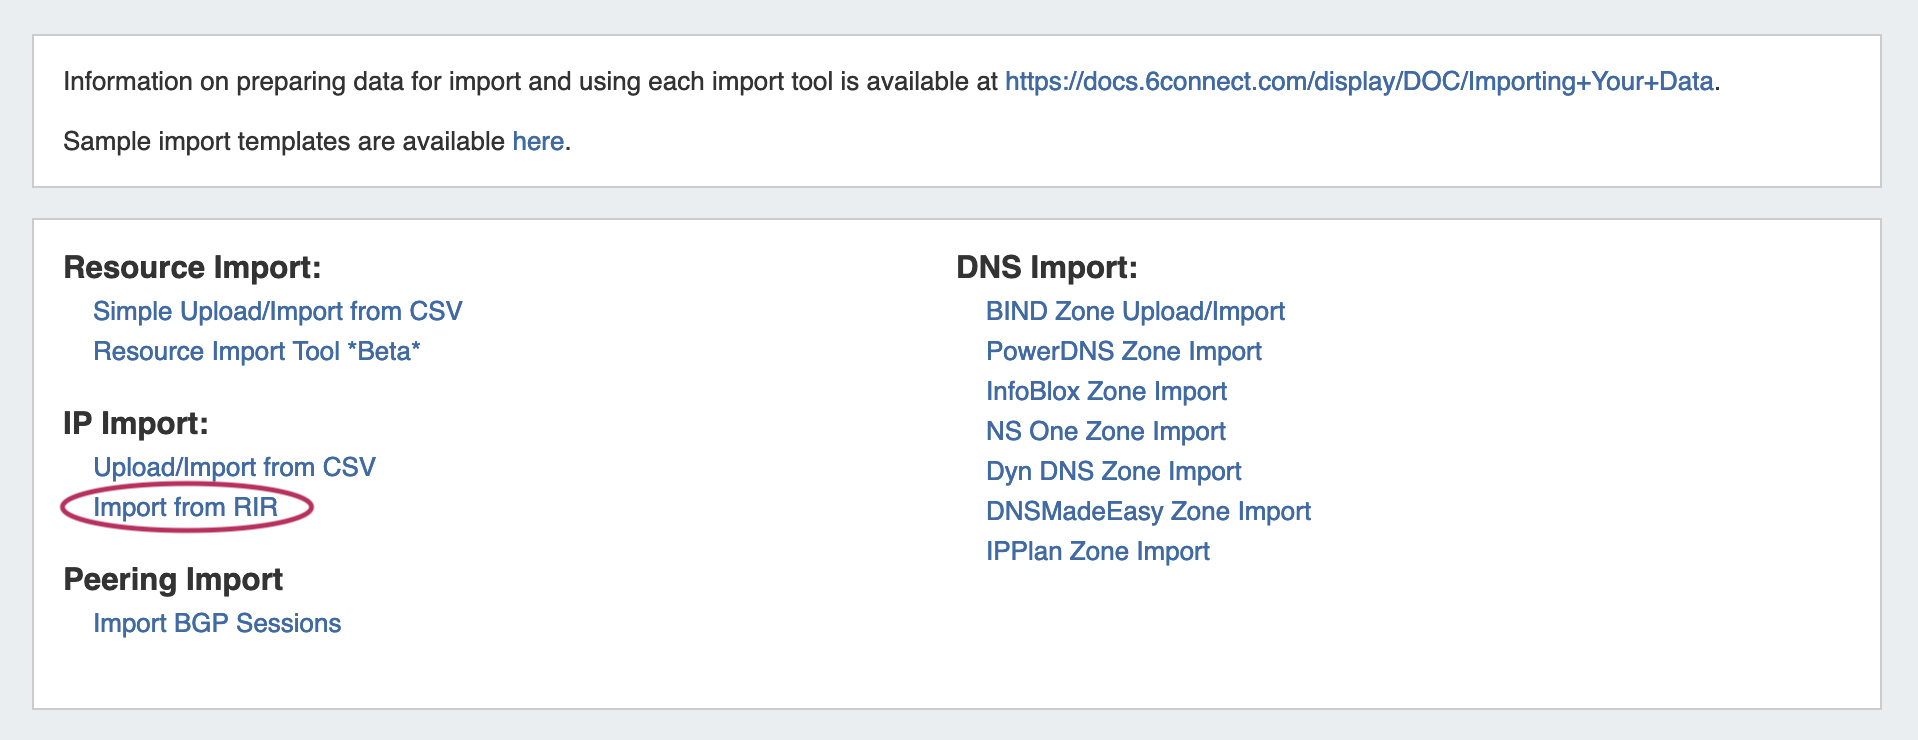
Task: Click the 'here' sample import templates link
Action: point(538,141)
